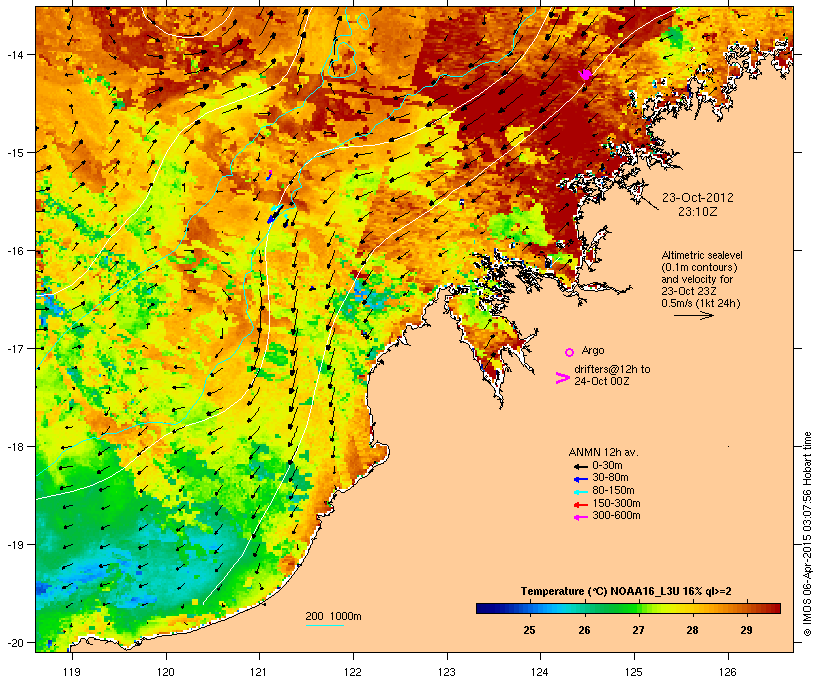Click the magenta 300-600m arrow legend icon
This screenshot has width=820, height=680.
pyautogui.click(x=580, y=517)
